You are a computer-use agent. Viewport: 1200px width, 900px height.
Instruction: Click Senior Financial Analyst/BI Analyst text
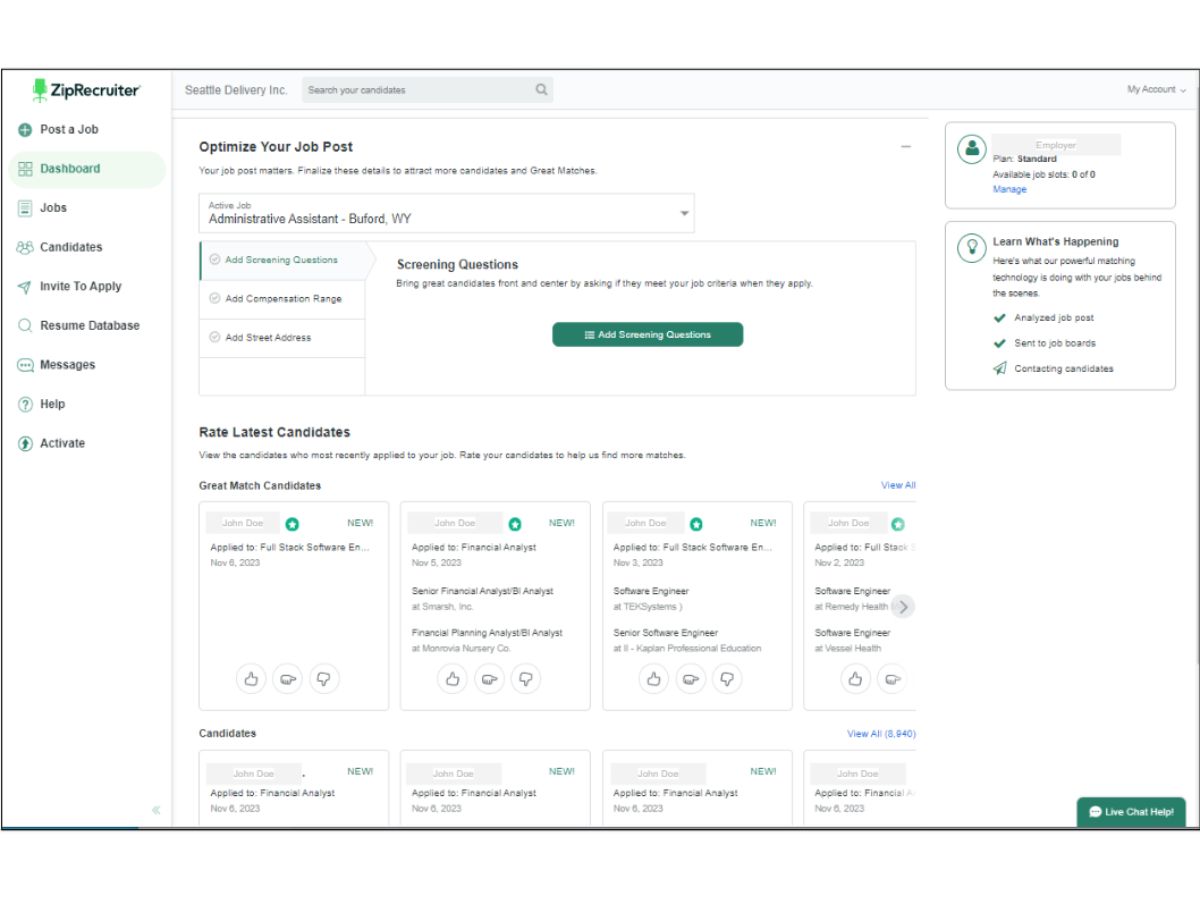(482, 592)
